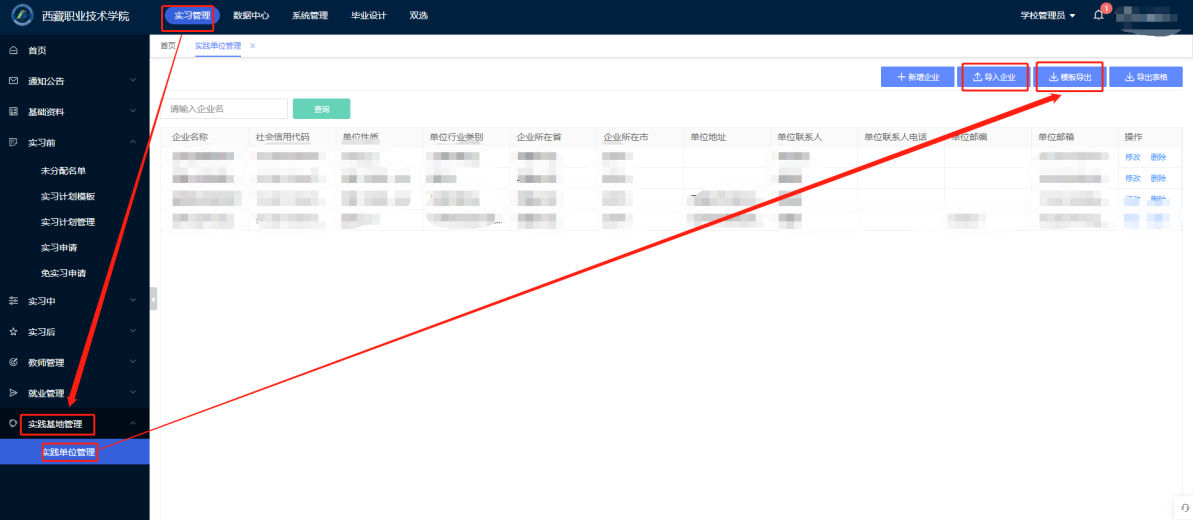1193x520 pixels.
Task: Switch to 数据中心 top menu
Action: click(251, 16)
